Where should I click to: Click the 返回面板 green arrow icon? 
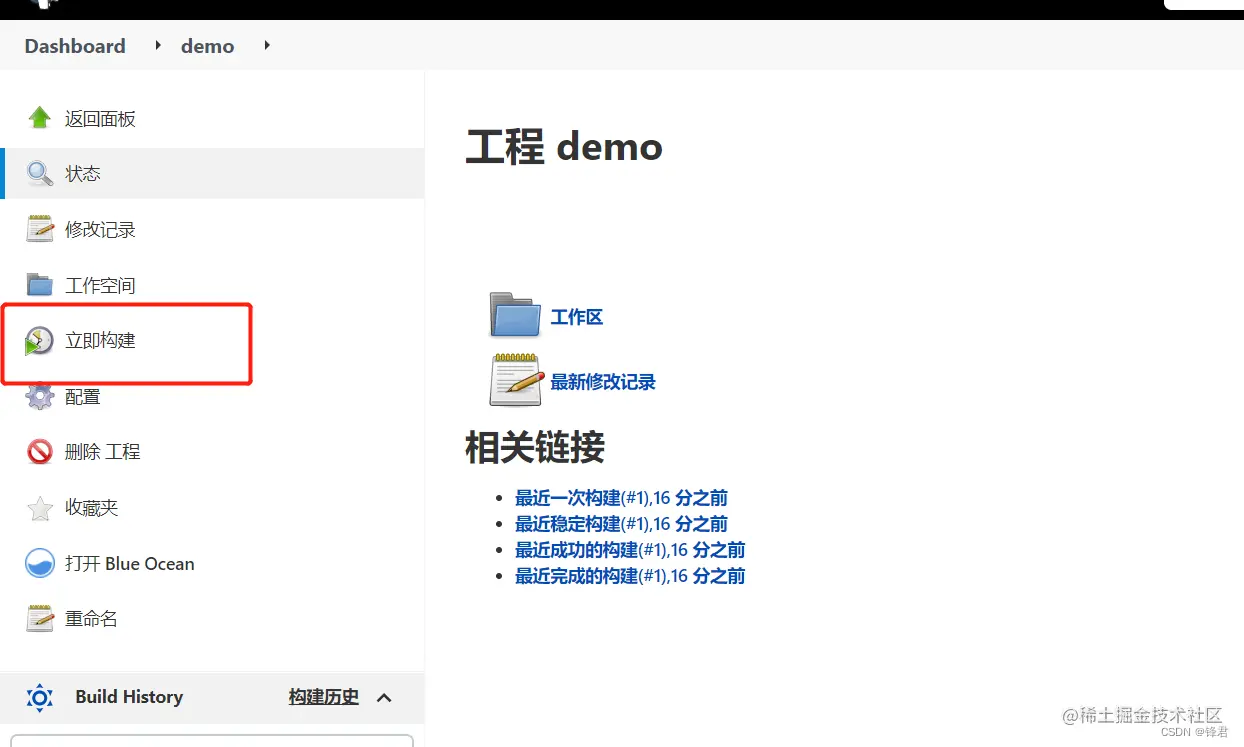pyautogui.click(x=38, y=117)
